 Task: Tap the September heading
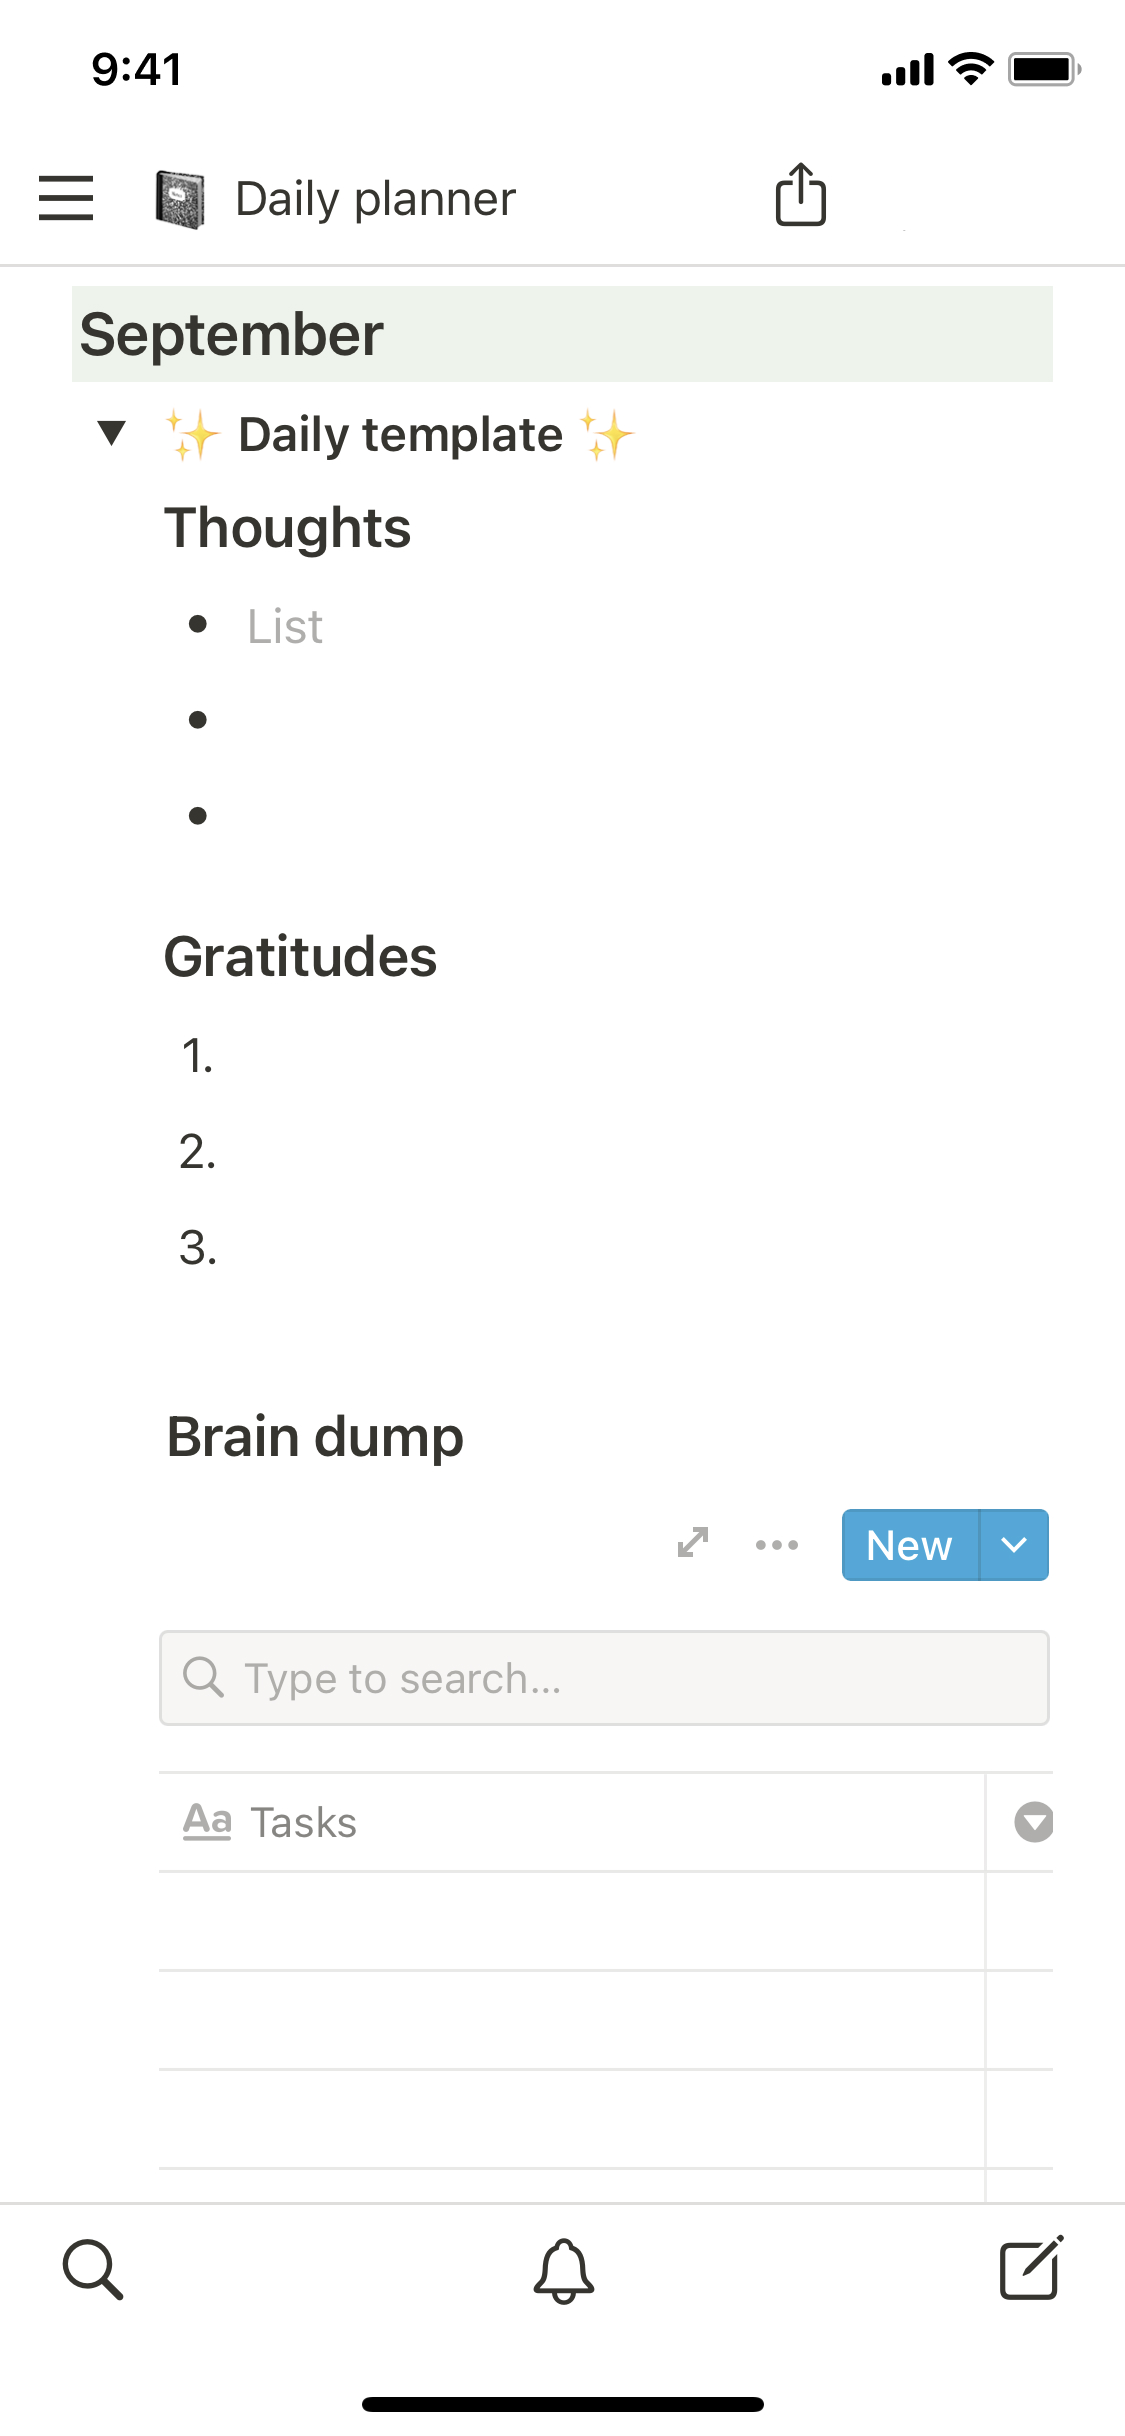pos(232,334)
